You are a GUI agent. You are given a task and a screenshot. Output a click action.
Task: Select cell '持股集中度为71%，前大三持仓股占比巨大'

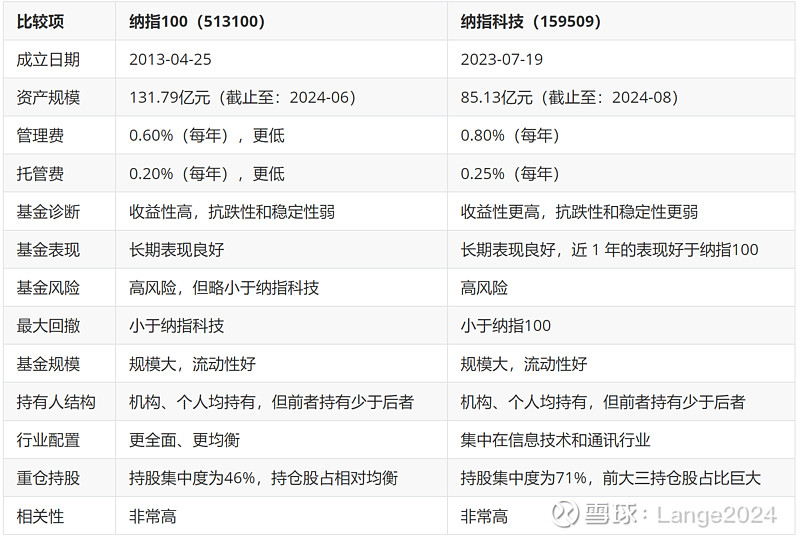611,478
